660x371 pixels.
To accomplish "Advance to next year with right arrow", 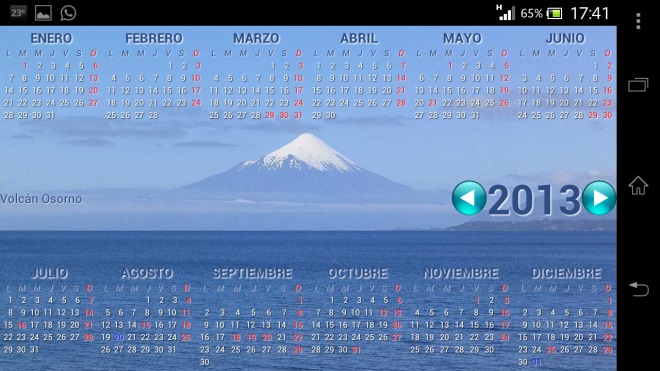I will 599,198.
